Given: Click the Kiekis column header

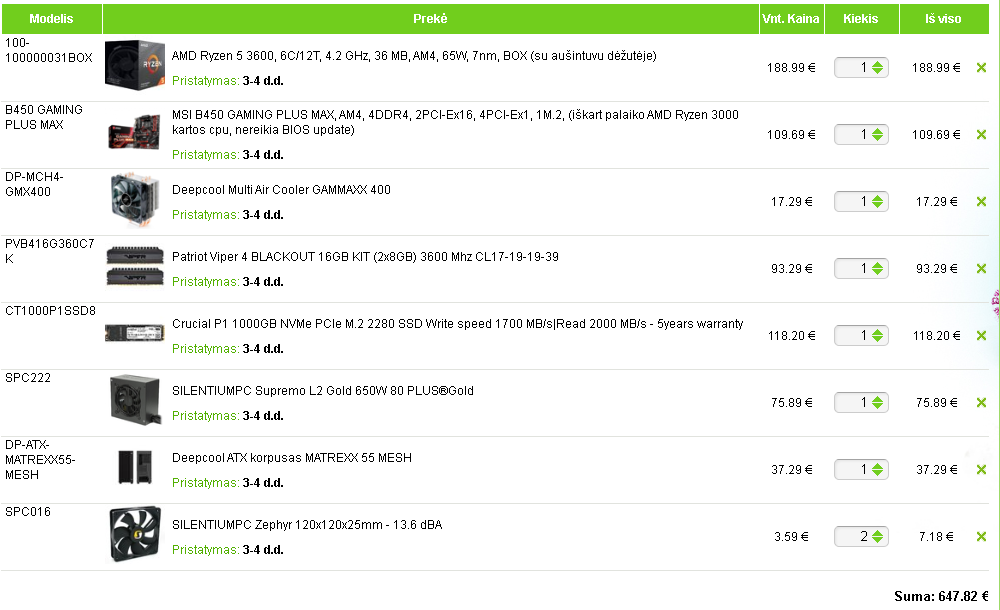Looking at the screenshot, I should 861,19.
